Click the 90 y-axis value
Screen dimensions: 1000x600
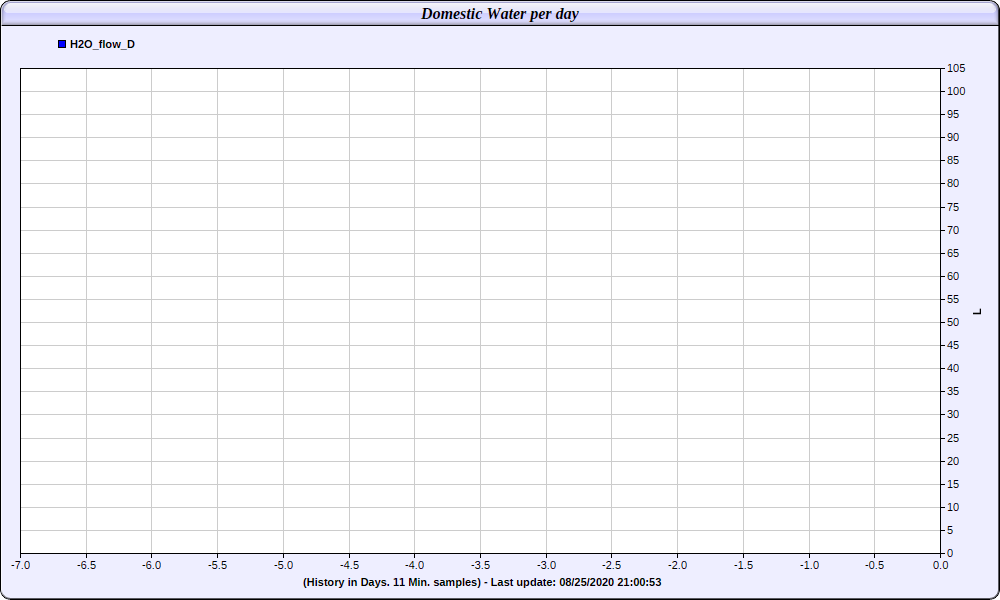point(953,137)
